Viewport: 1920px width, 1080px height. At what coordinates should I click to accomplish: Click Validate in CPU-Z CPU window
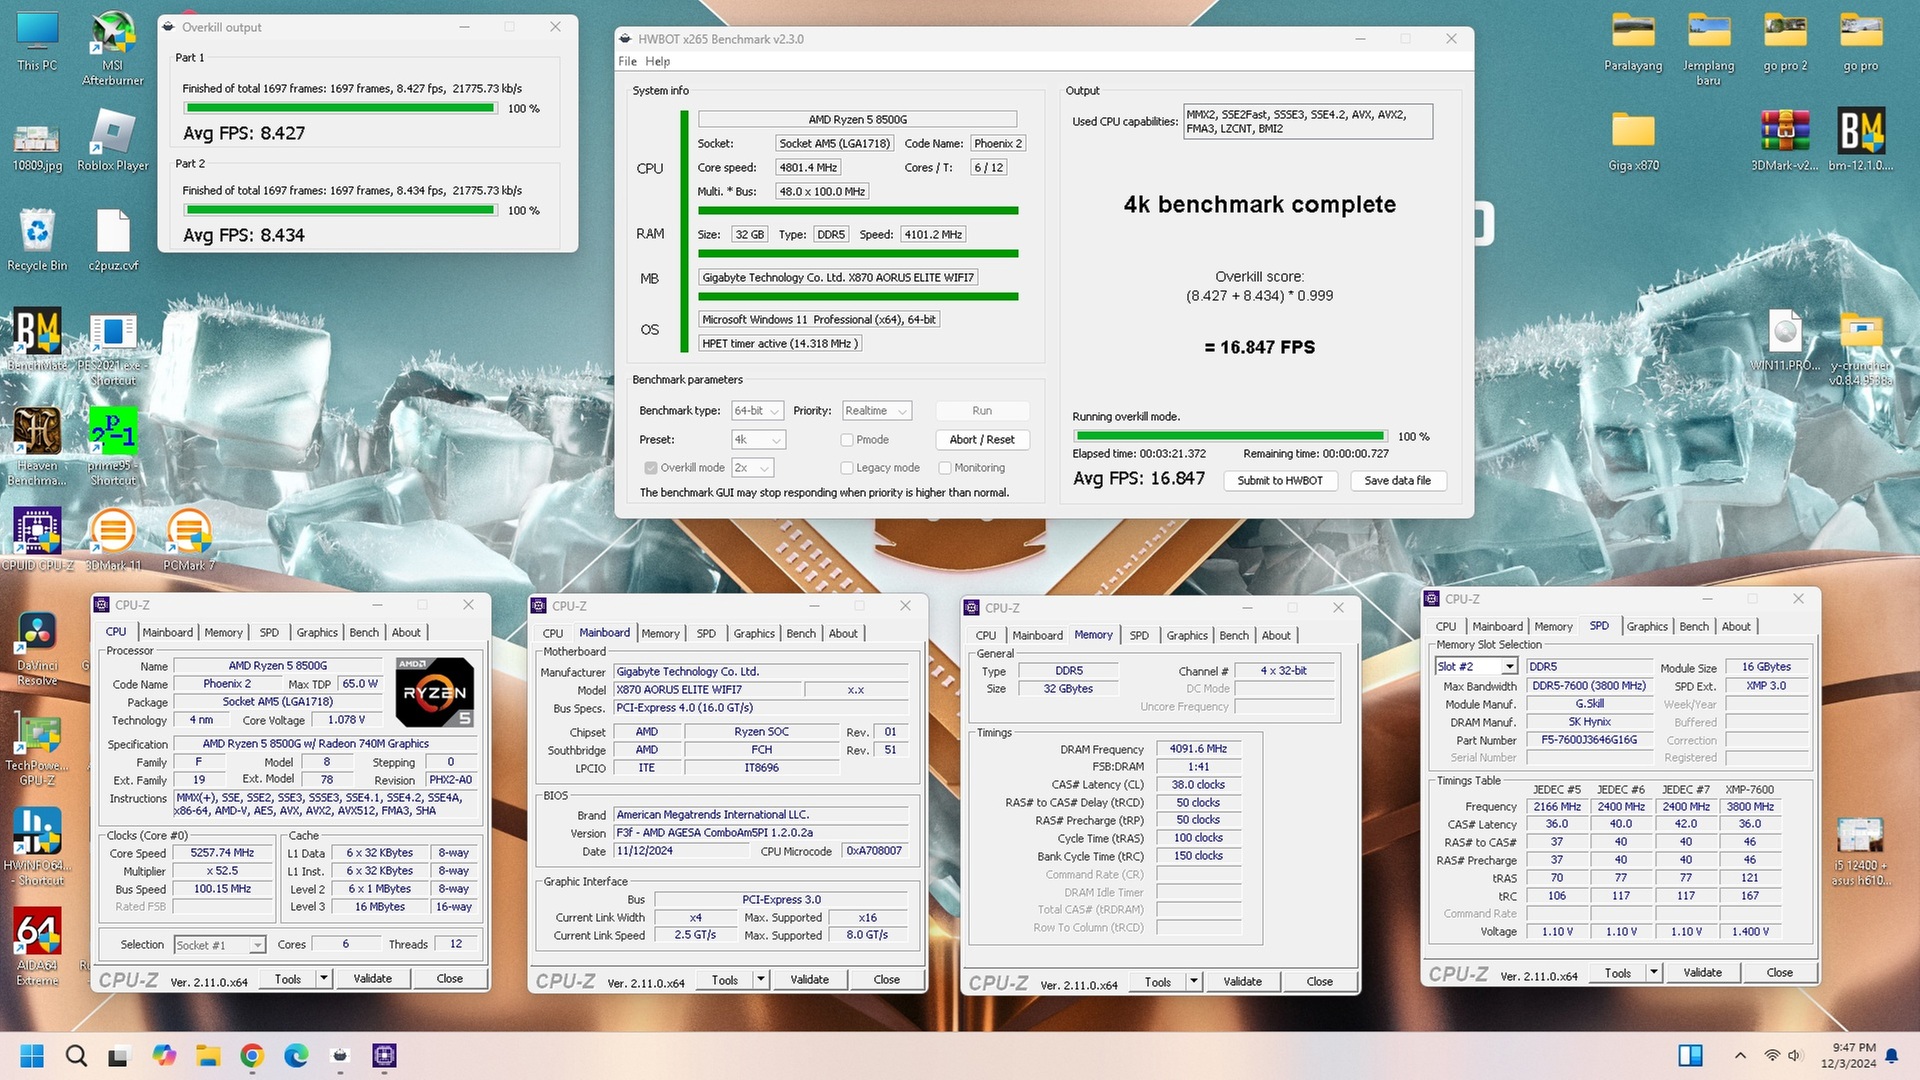click(372, 979)
